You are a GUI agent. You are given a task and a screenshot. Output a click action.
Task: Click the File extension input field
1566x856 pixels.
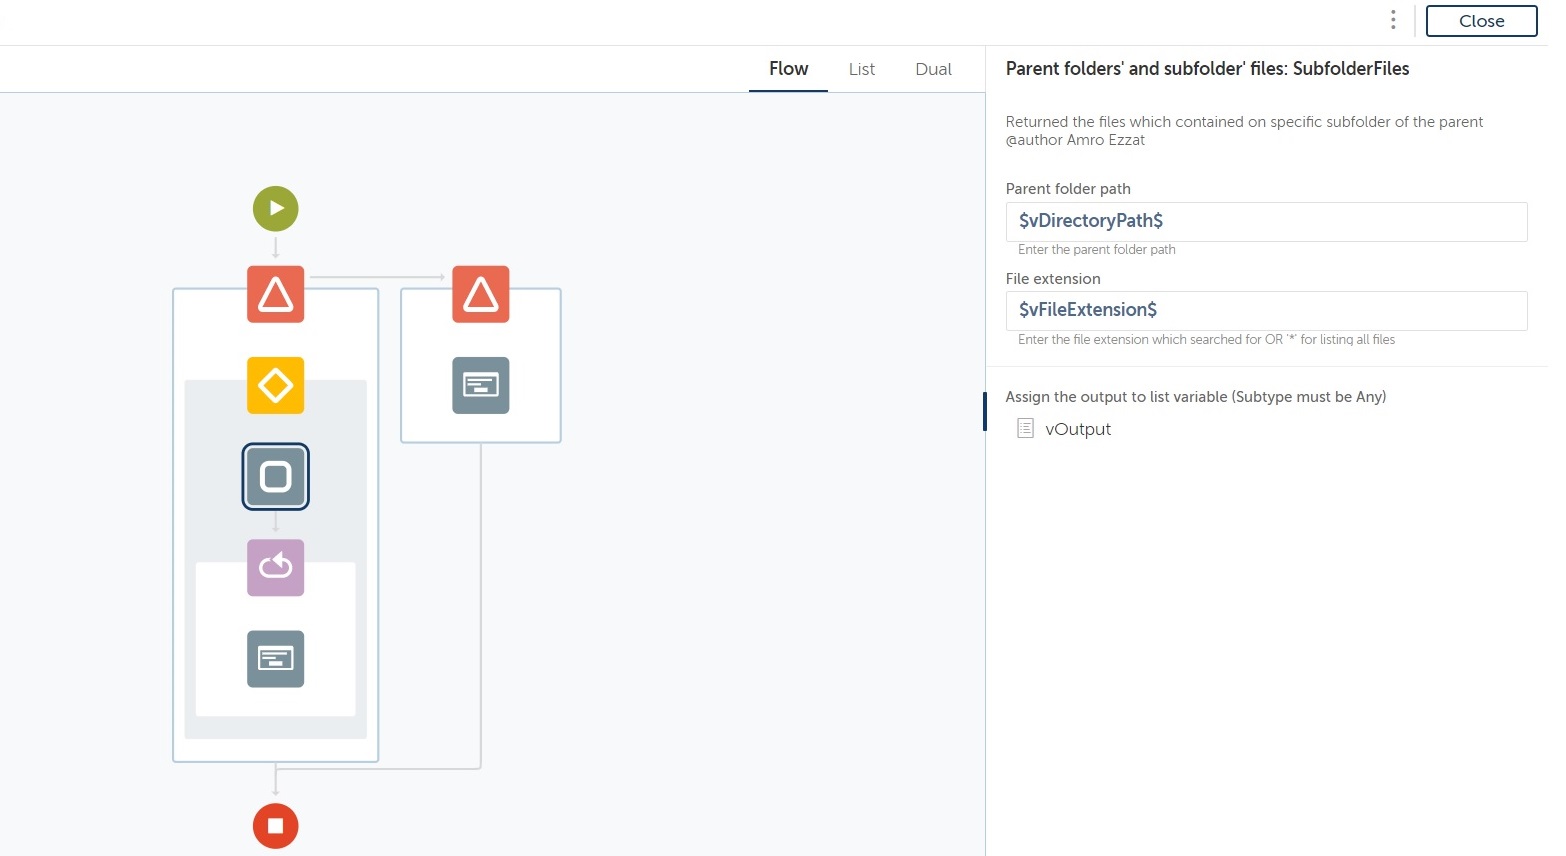coord(1266,310)
